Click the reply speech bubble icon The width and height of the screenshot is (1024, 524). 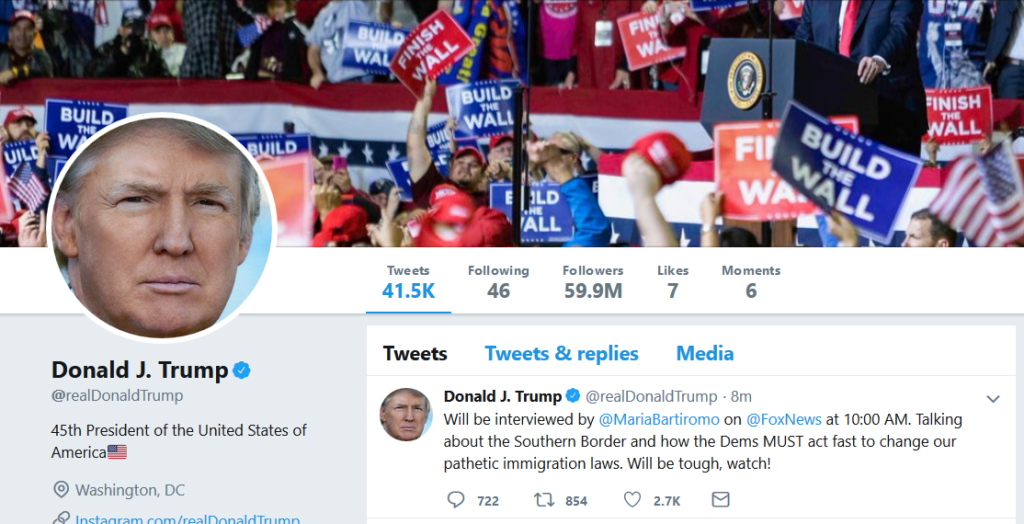point(455,500)
